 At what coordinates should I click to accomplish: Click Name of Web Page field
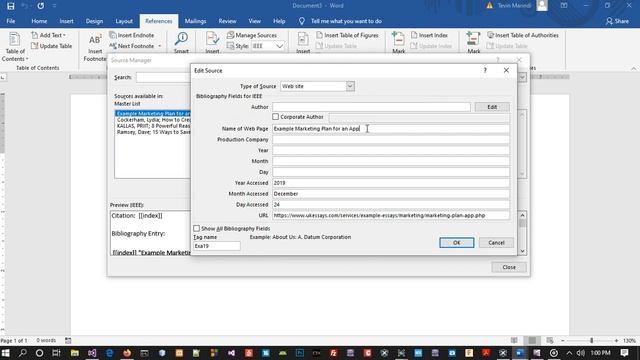tap(391, 129)
